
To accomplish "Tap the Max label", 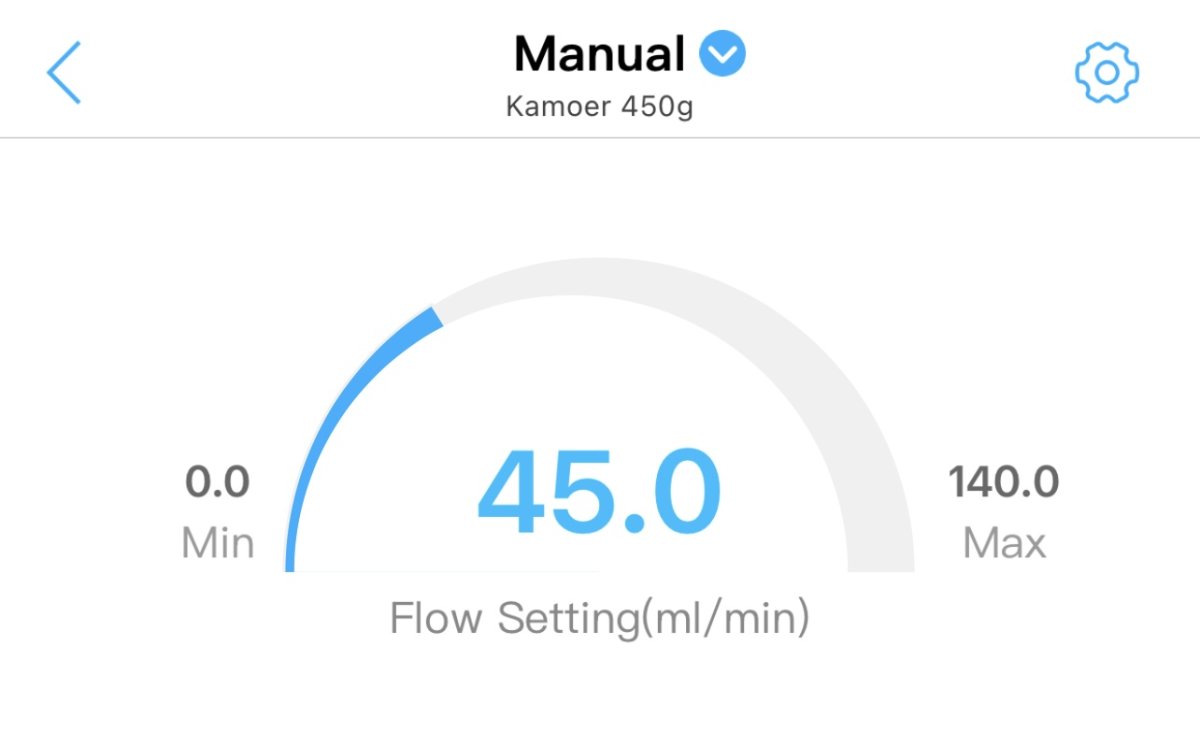I will coord(1004,543).
